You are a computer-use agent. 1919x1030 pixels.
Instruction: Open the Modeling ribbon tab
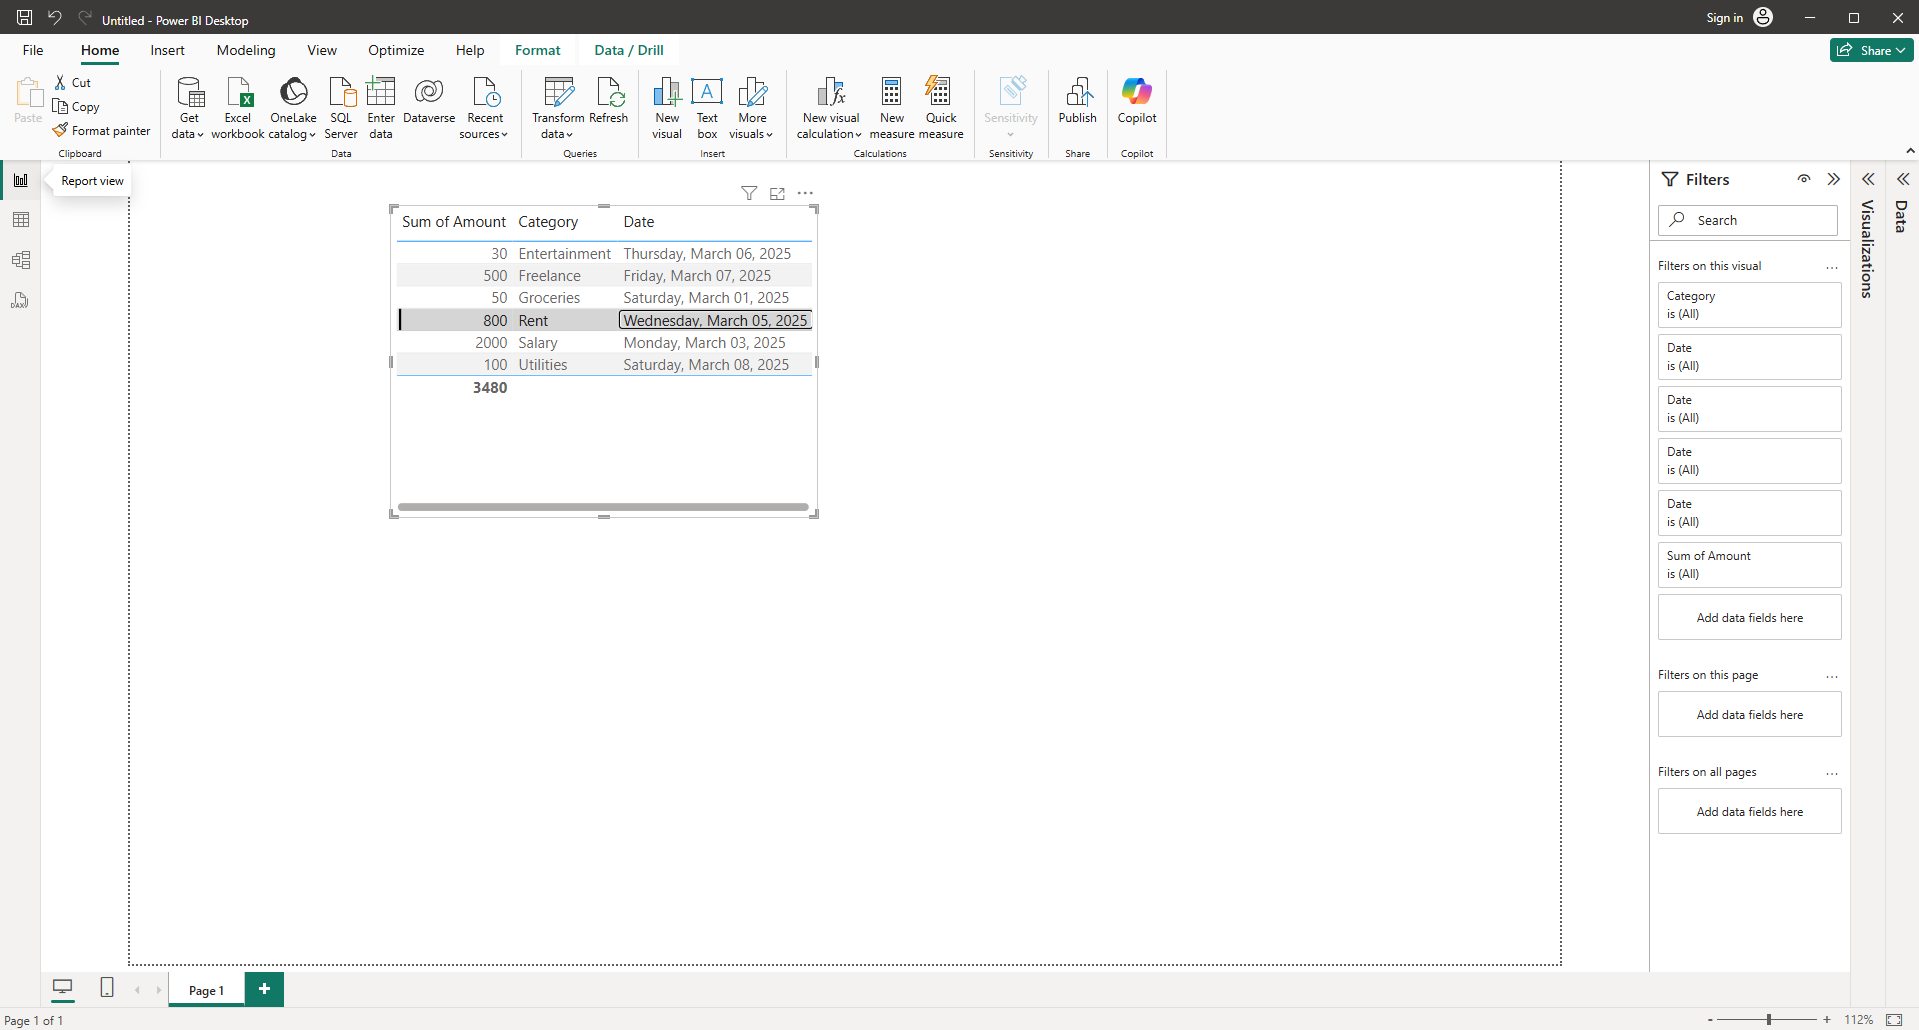tap(246, 50)
